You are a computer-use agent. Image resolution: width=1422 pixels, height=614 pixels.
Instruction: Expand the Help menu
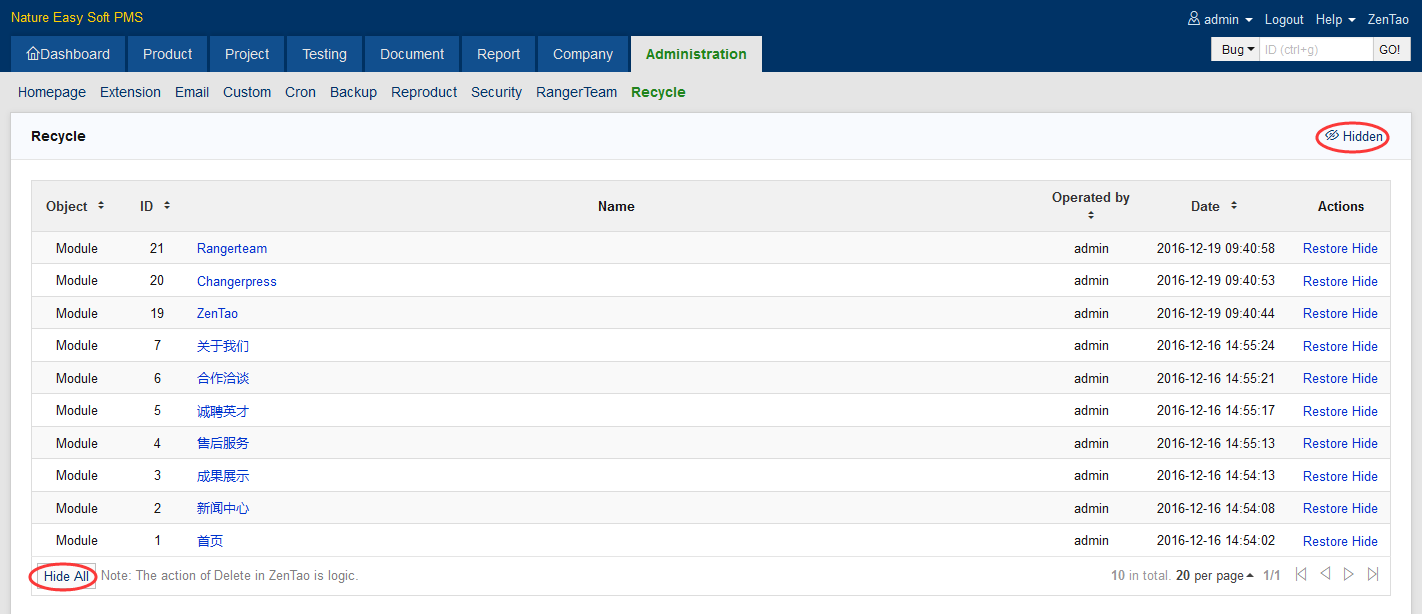point(1335,19)
